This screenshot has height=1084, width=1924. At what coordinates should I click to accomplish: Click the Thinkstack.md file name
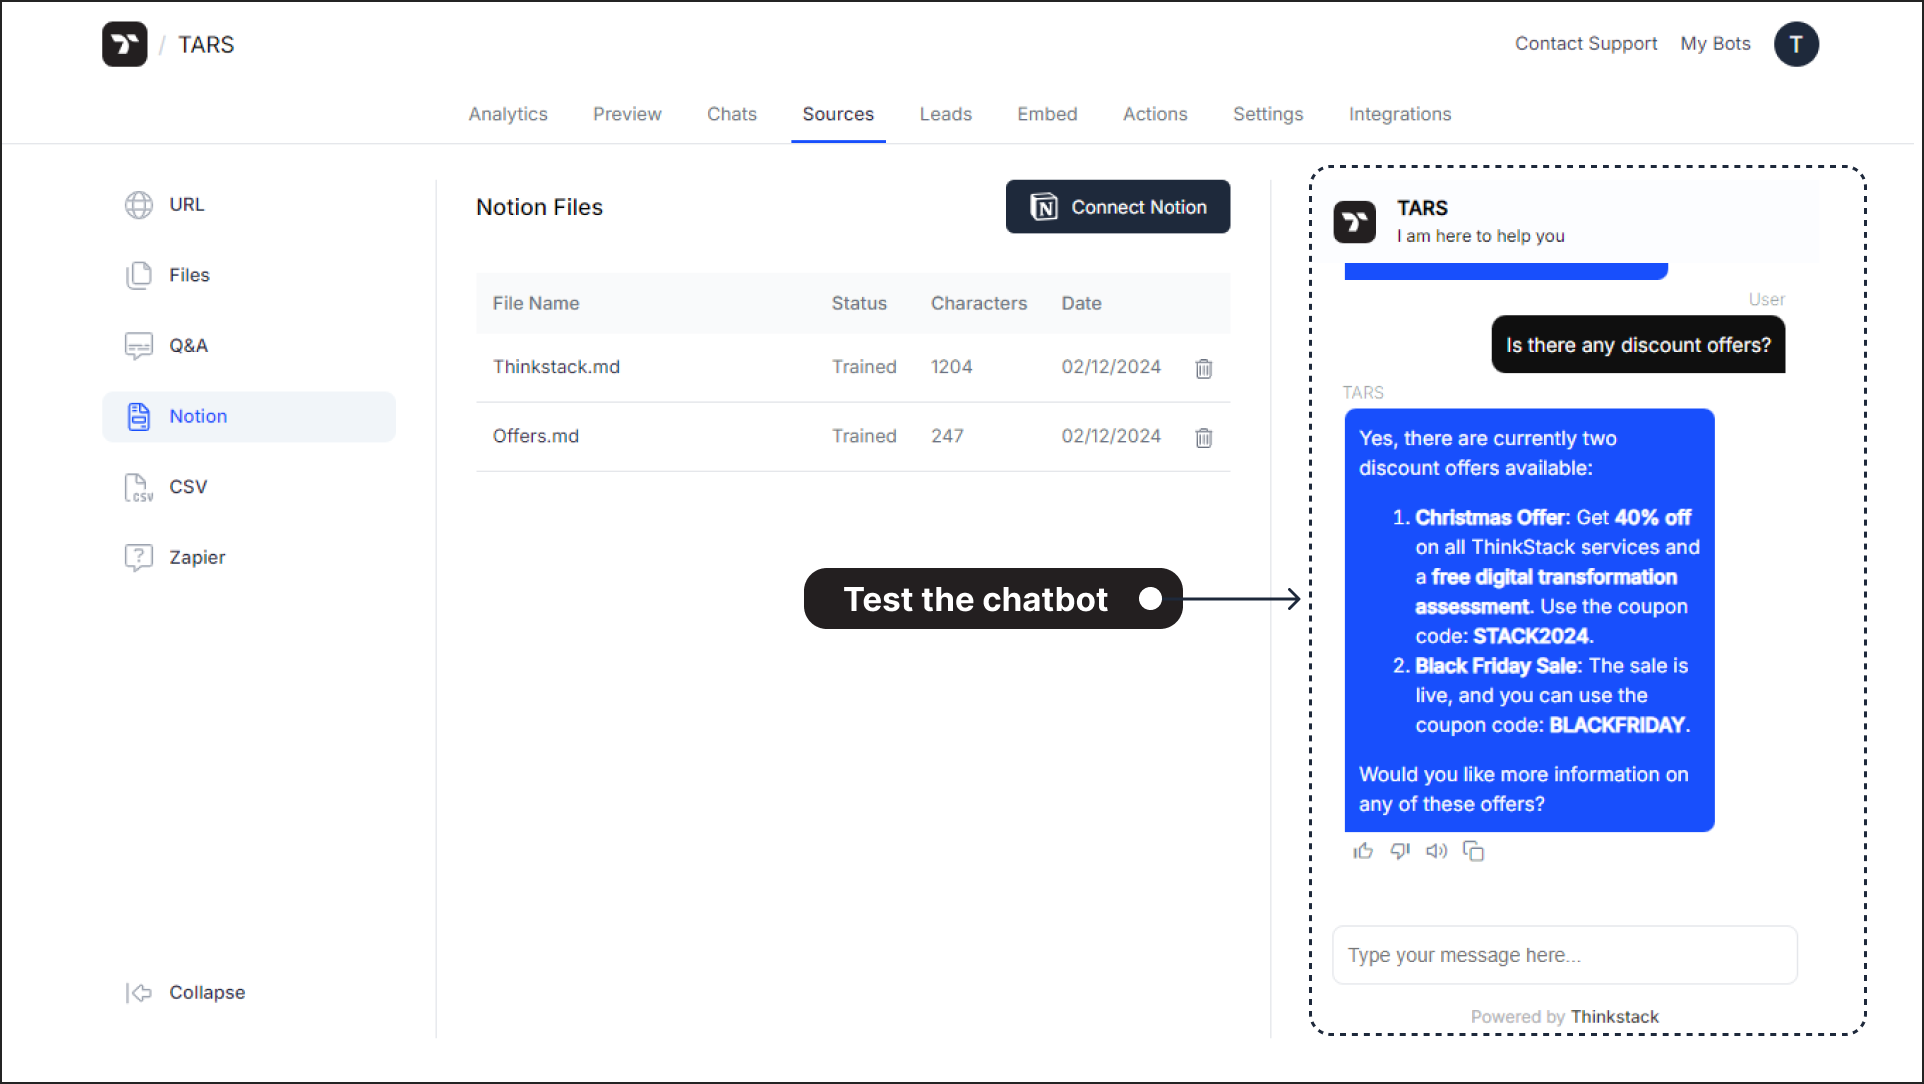point(556,367)
